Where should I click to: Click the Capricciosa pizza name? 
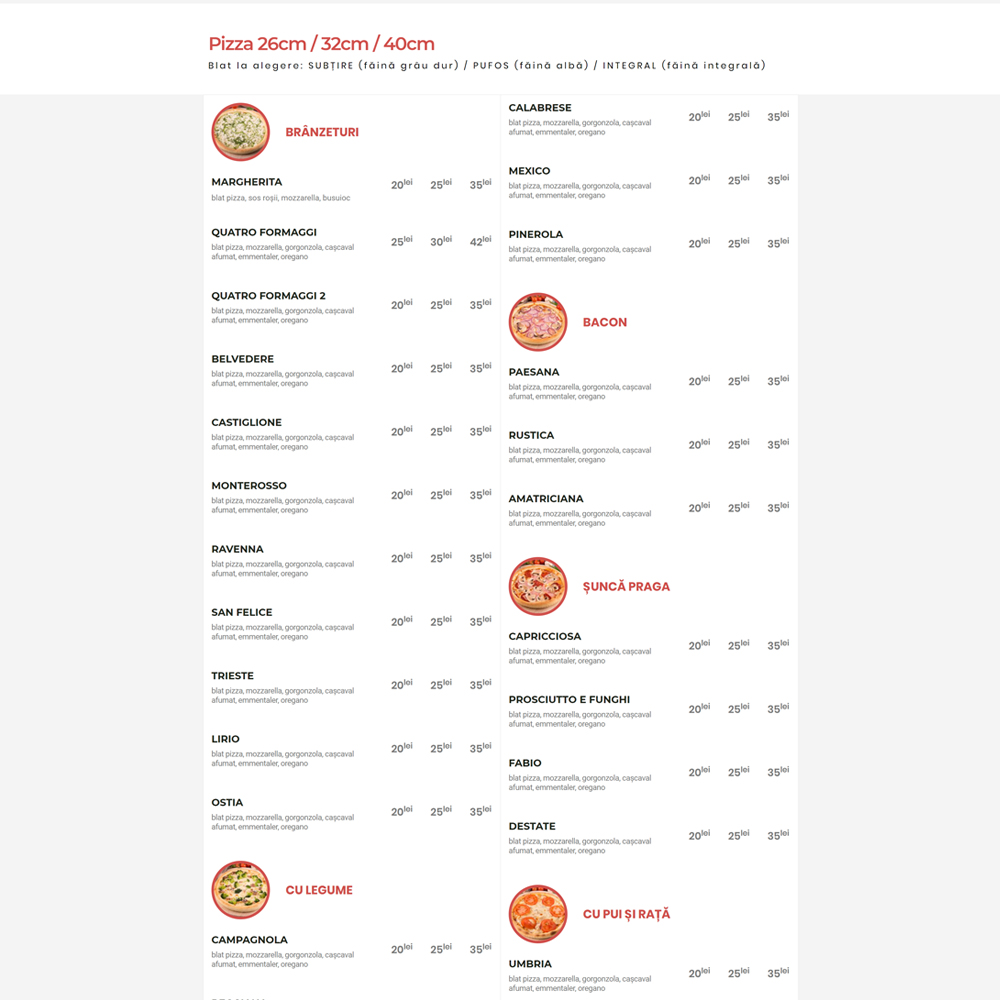544,636
